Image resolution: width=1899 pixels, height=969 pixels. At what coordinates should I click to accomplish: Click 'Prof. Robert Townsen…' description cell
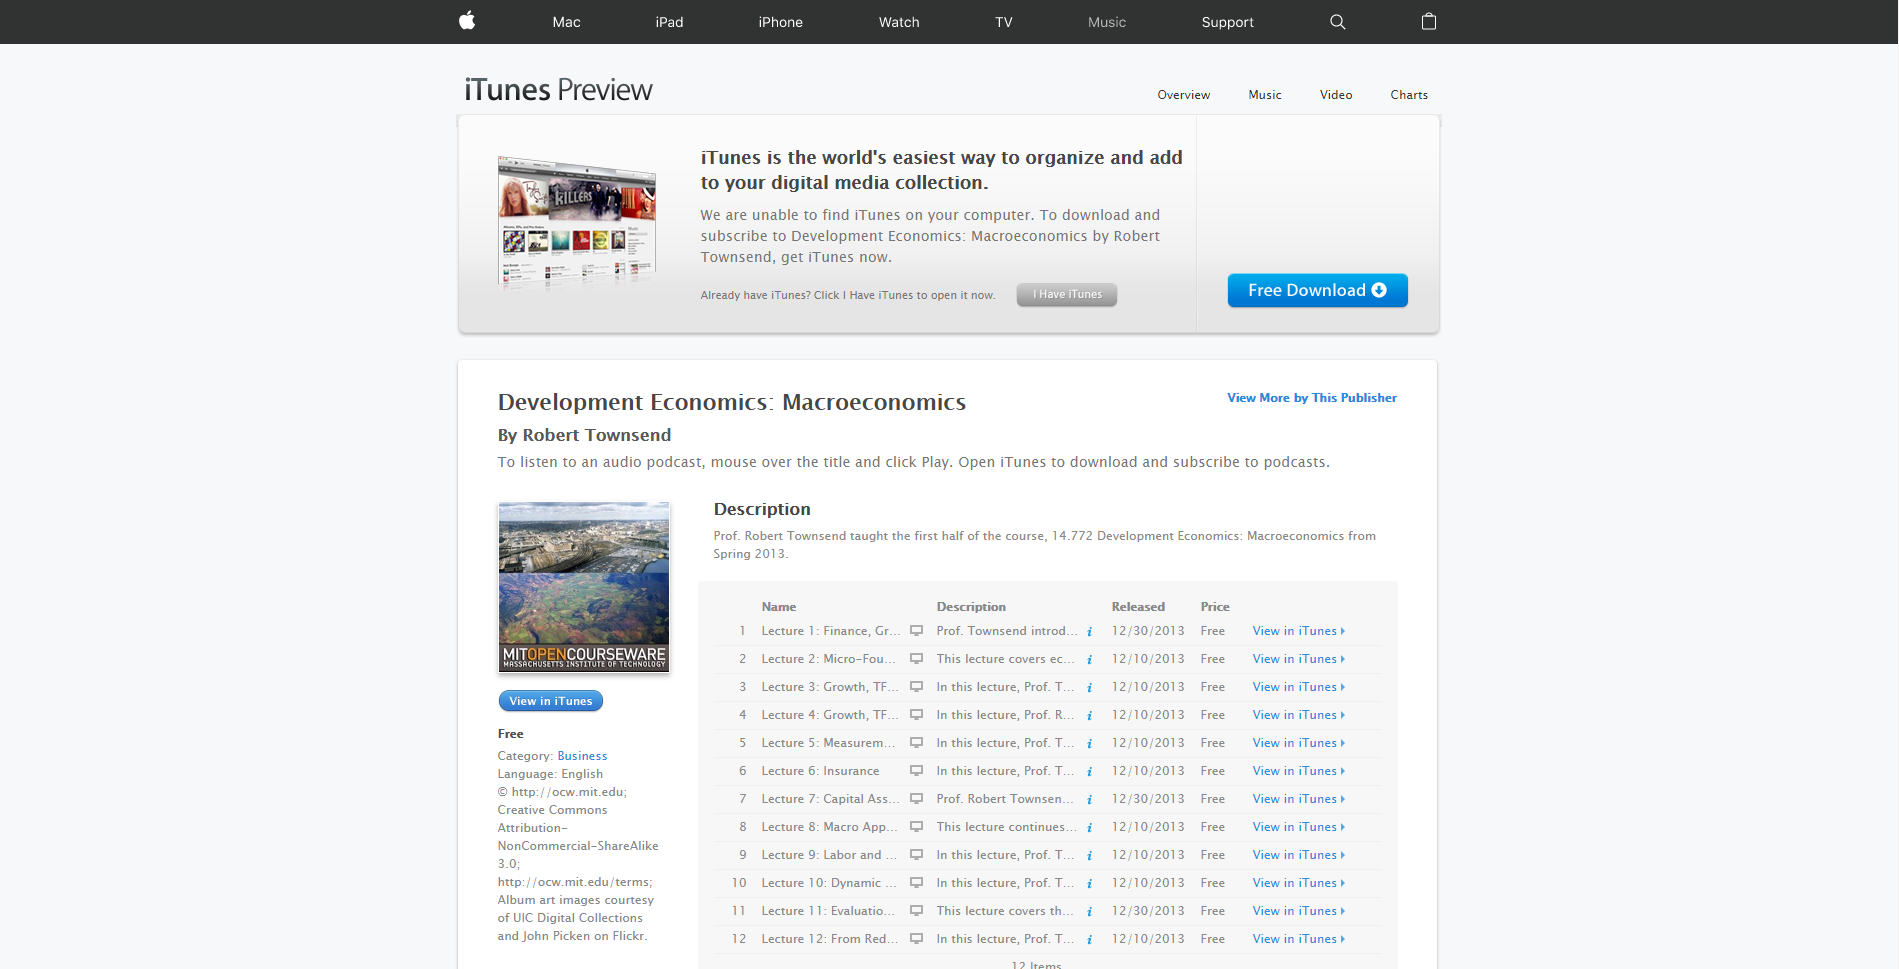pyautogui.click(x=1005, y=799)
